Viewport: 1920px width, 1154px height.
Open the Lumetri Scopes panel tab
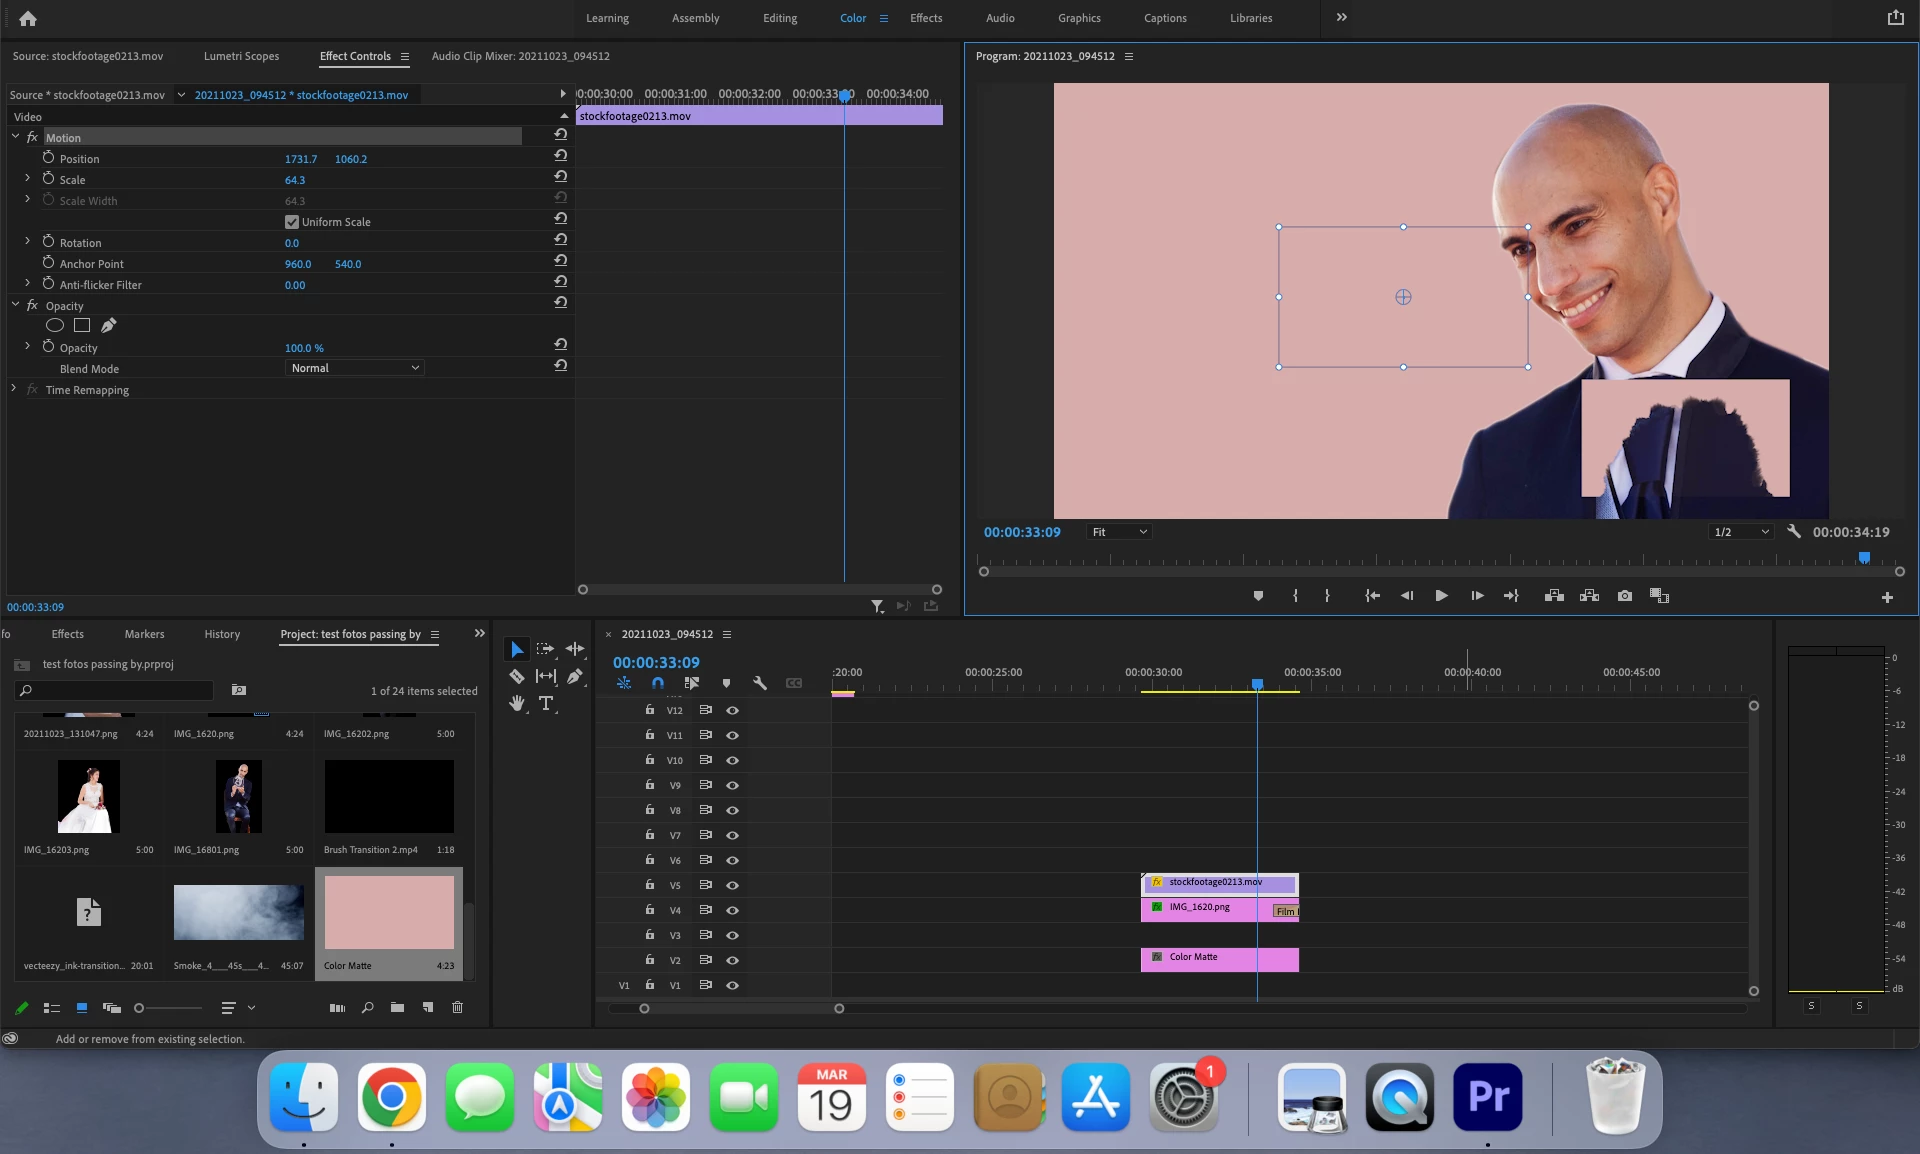coord(241,56)
